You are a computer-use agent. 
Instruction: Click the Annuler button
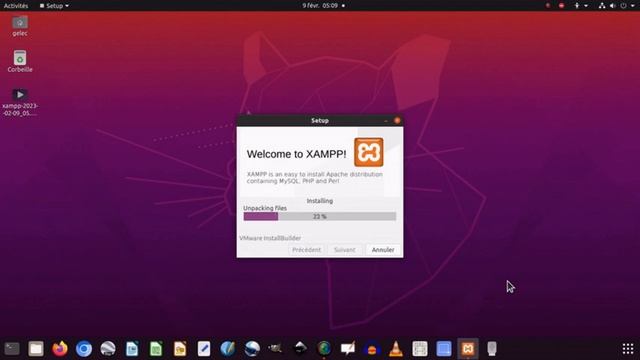(383, 250)
